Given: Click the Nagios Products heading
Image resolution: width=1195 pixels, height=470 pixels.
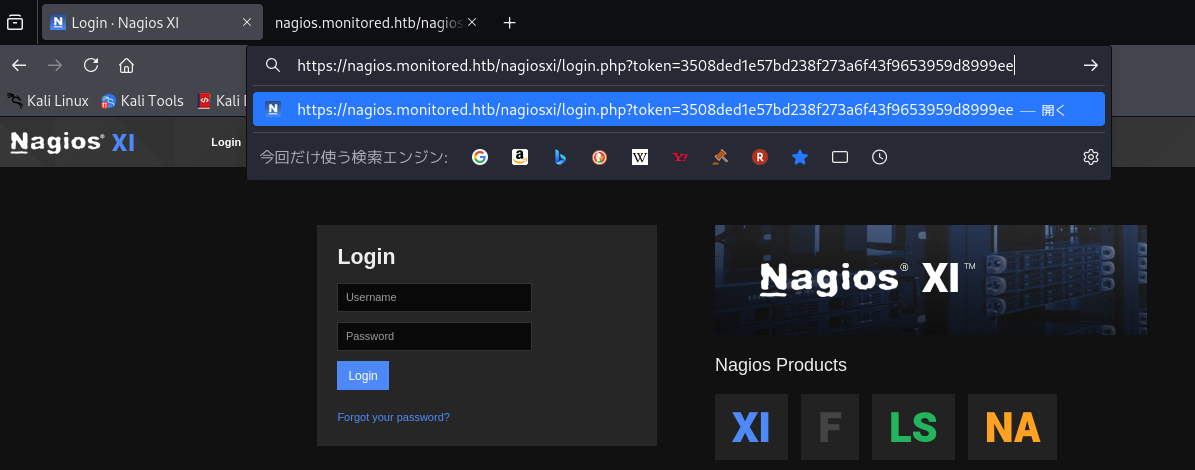Looking at the screenshot, I should 780,365.
